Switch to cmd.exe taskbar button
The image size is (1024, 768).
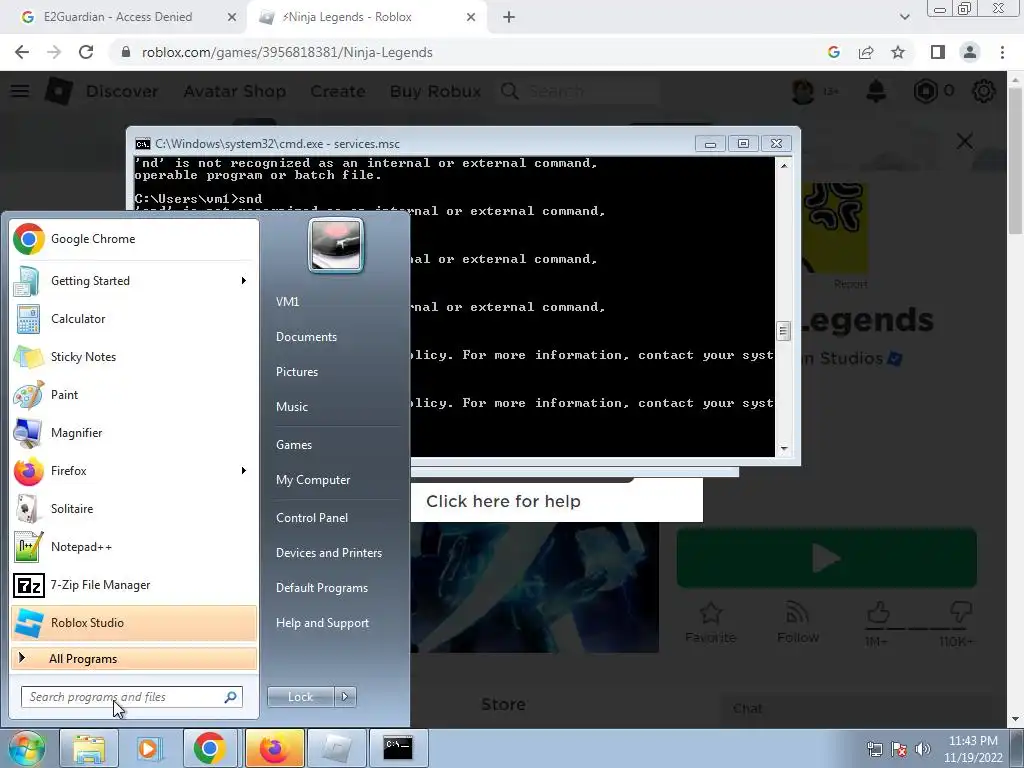coord(398,748)
